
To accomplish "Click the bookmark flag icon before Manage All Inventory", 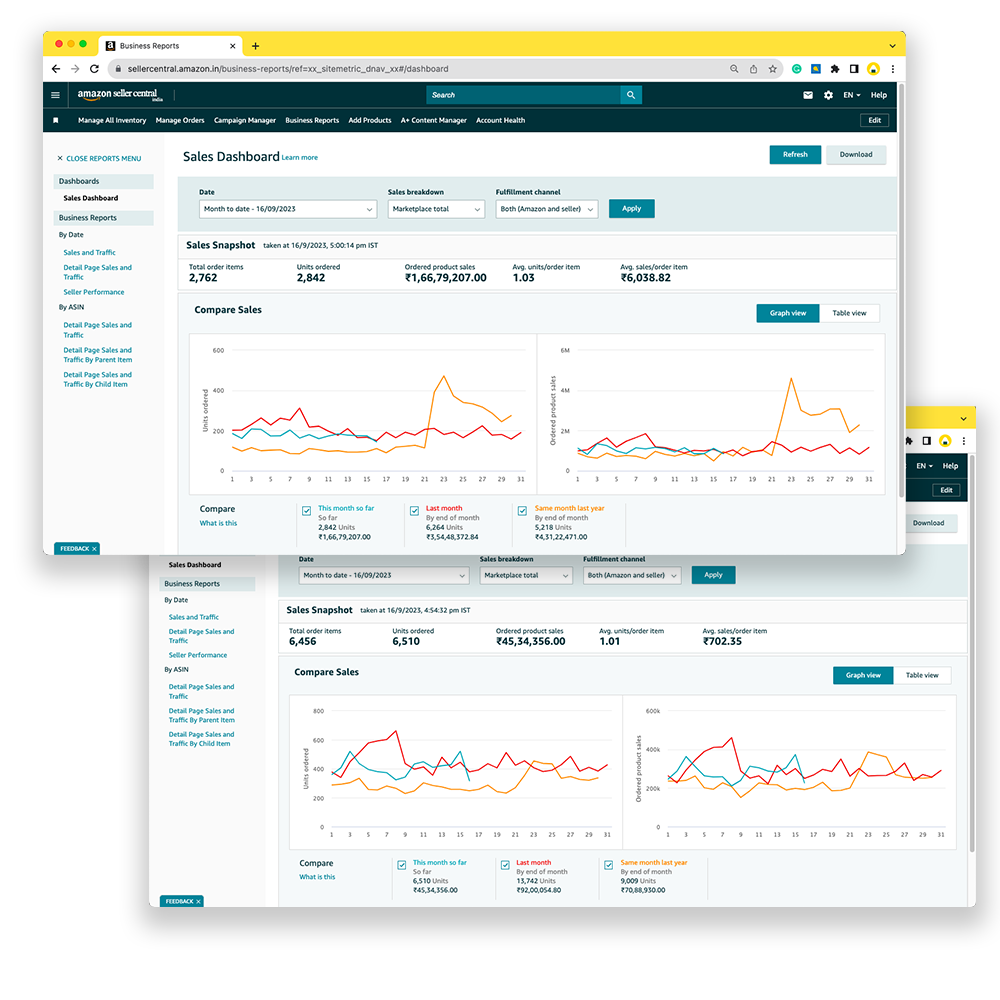I will coord(55,120).
